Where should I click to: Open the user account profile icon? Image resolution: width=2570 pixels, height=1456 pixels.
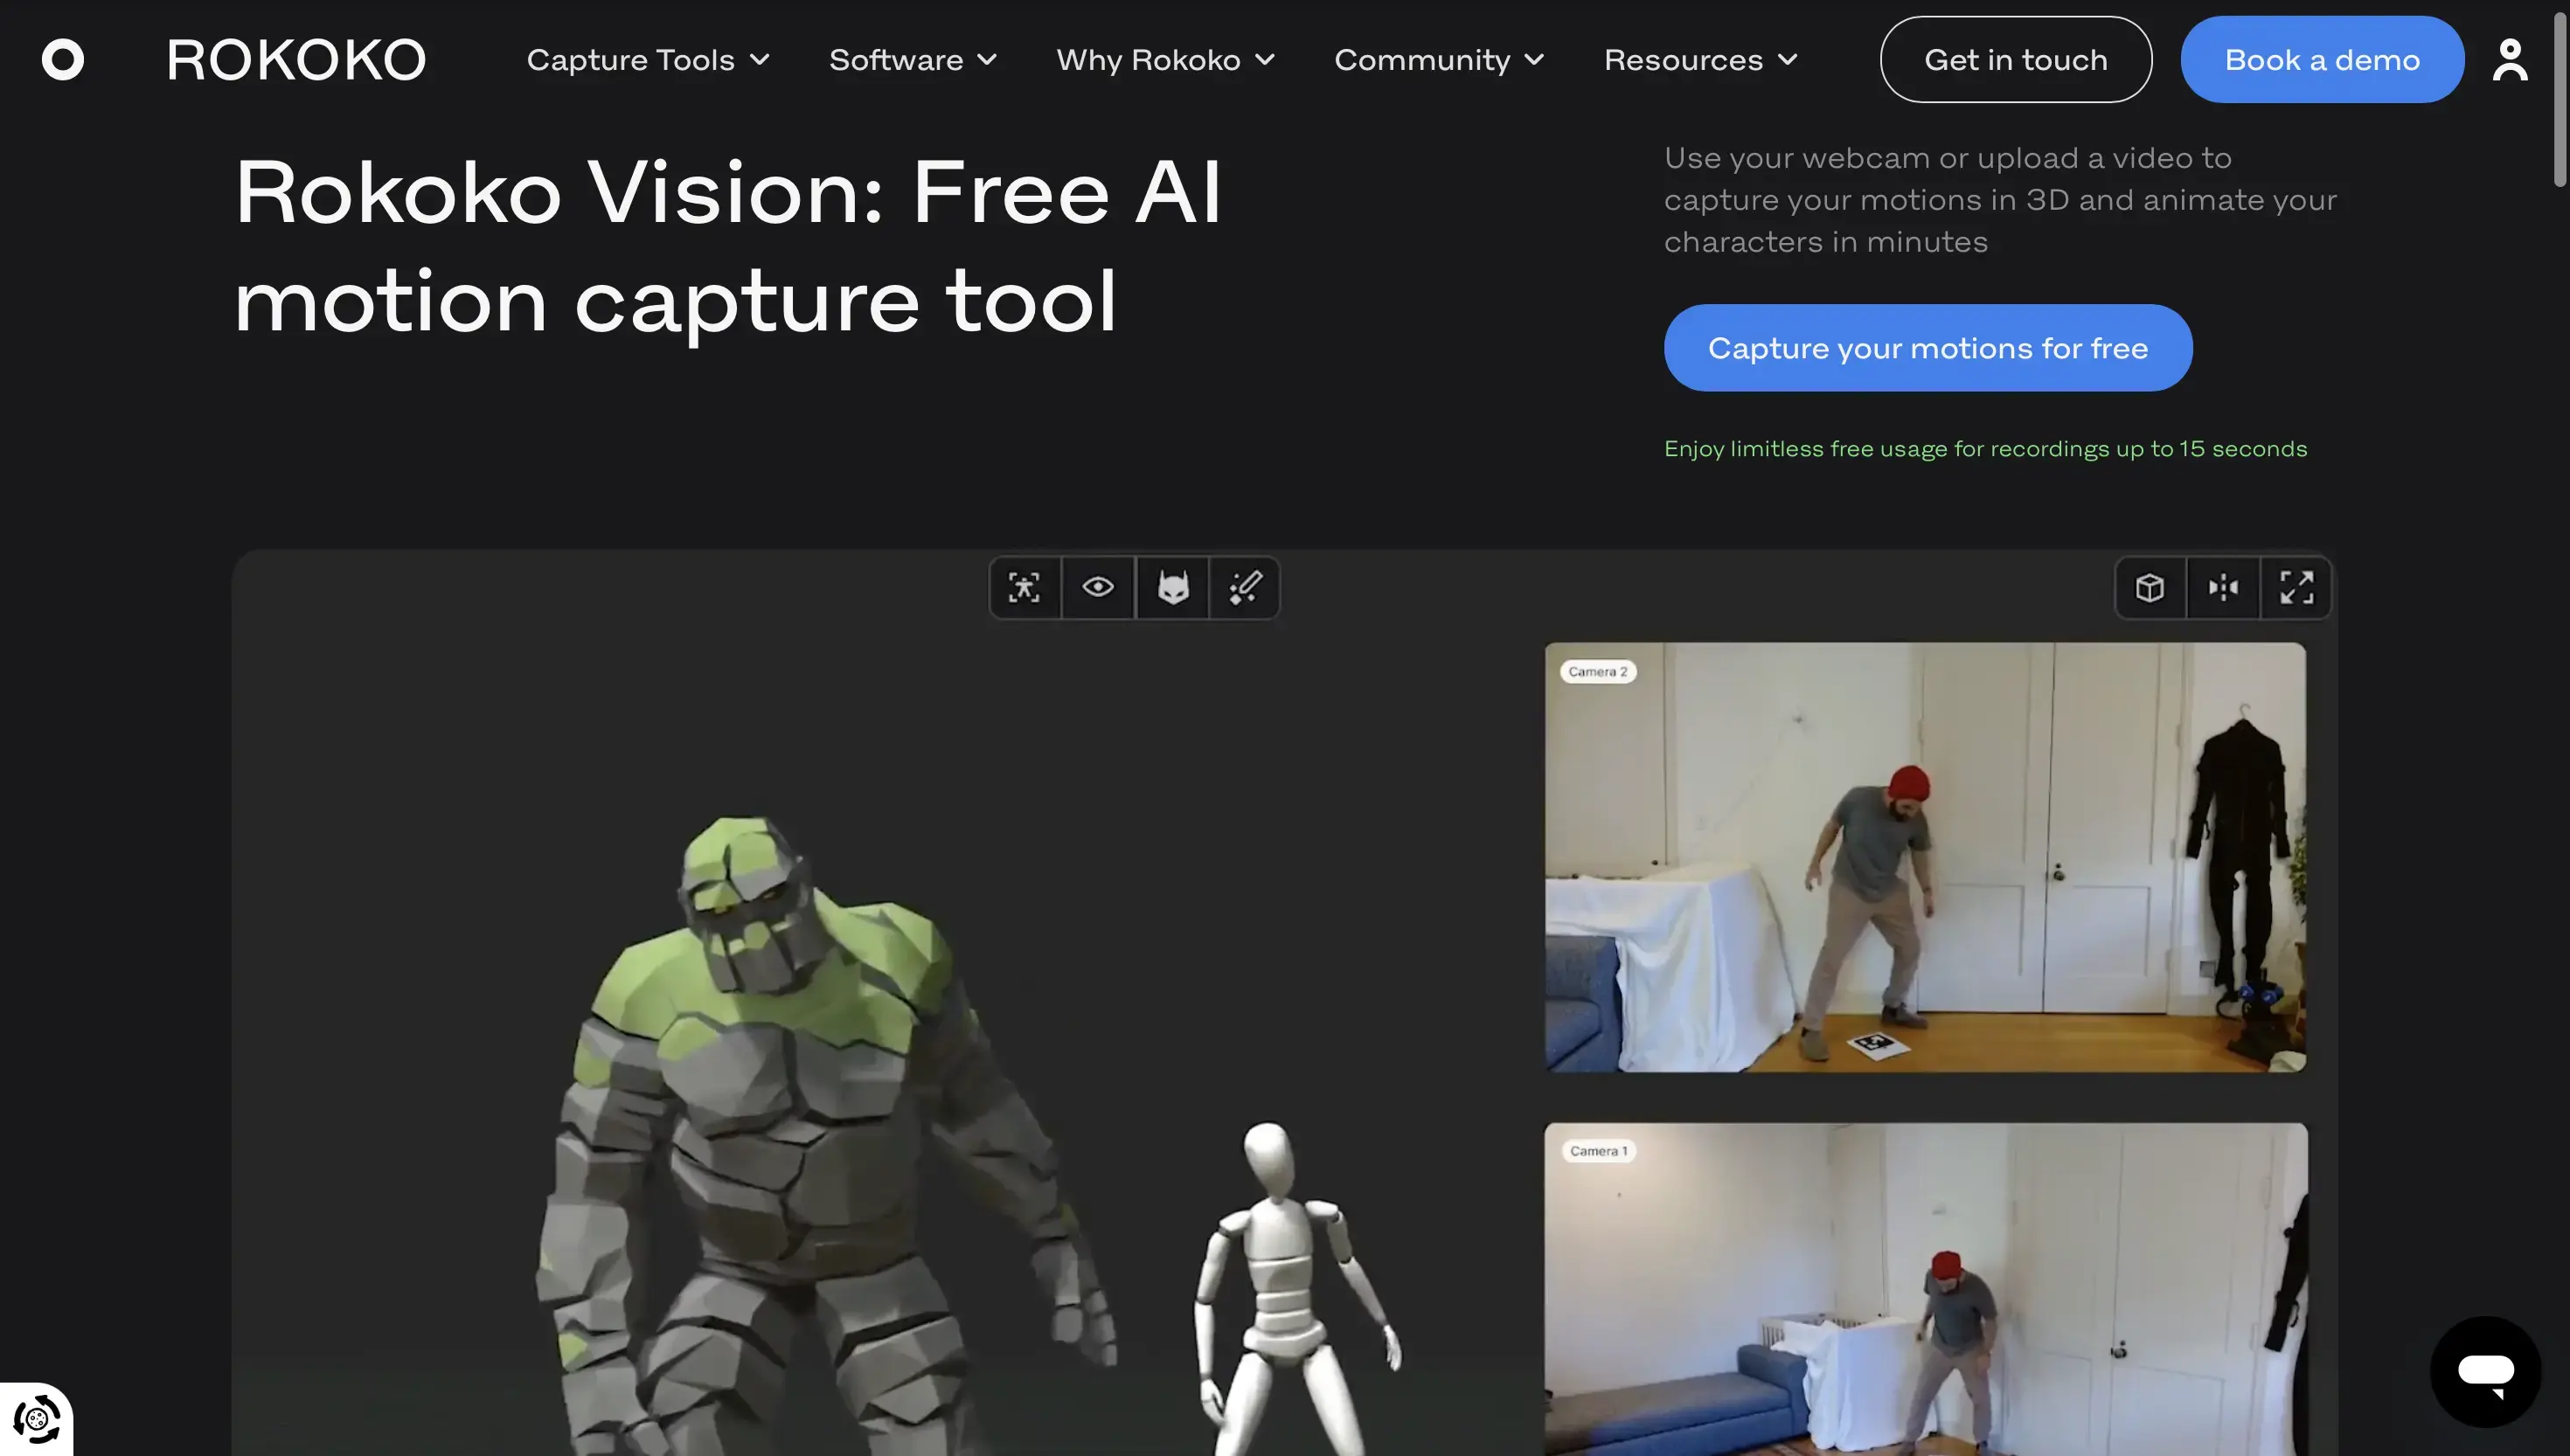2510,60
